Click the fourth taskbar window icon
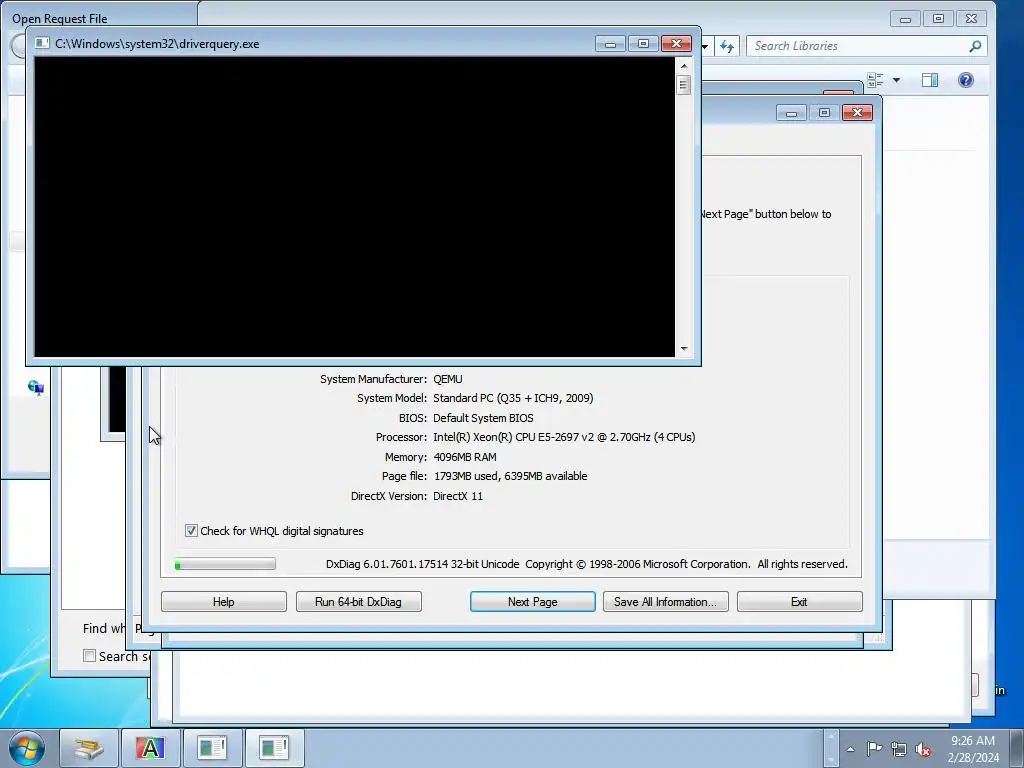The width and height of the screenshot is (1024, 768). [x=274, y=748]
